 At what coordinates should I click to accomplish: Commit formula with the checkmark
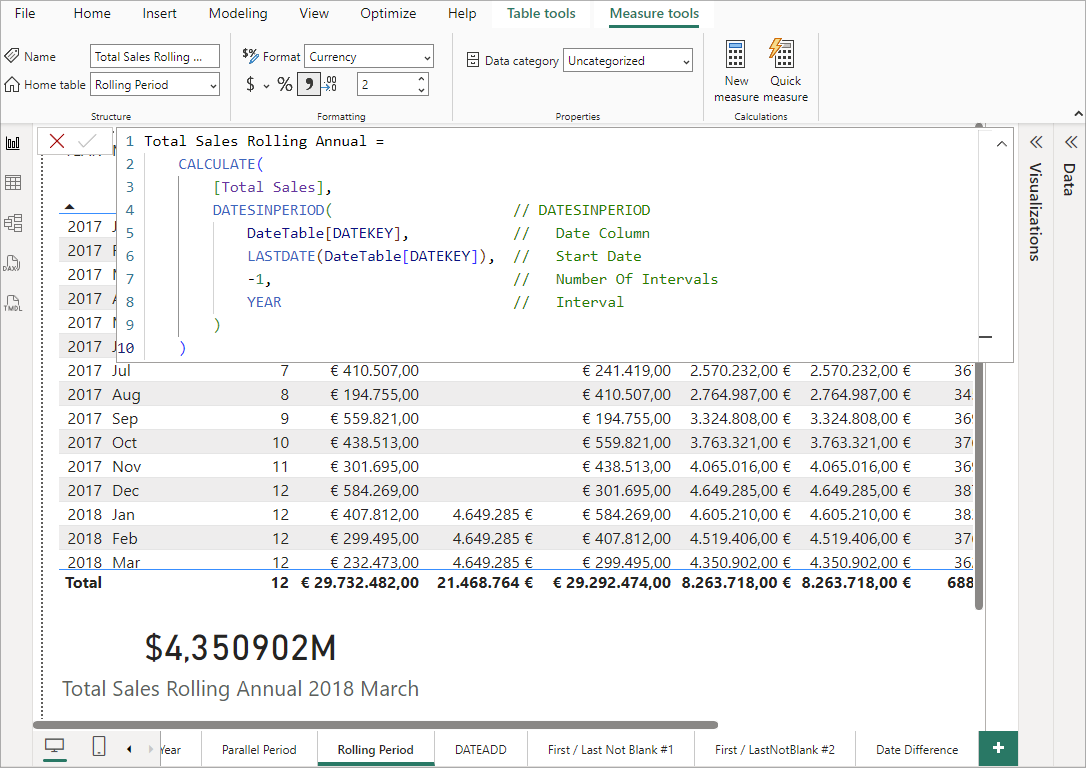coord(87,141)
